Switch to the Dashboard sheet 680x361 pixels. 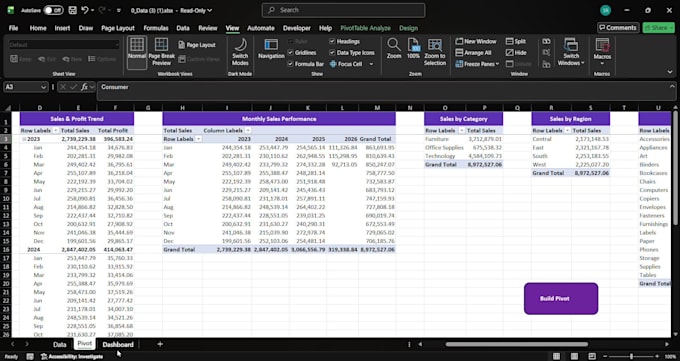point(118,345)
